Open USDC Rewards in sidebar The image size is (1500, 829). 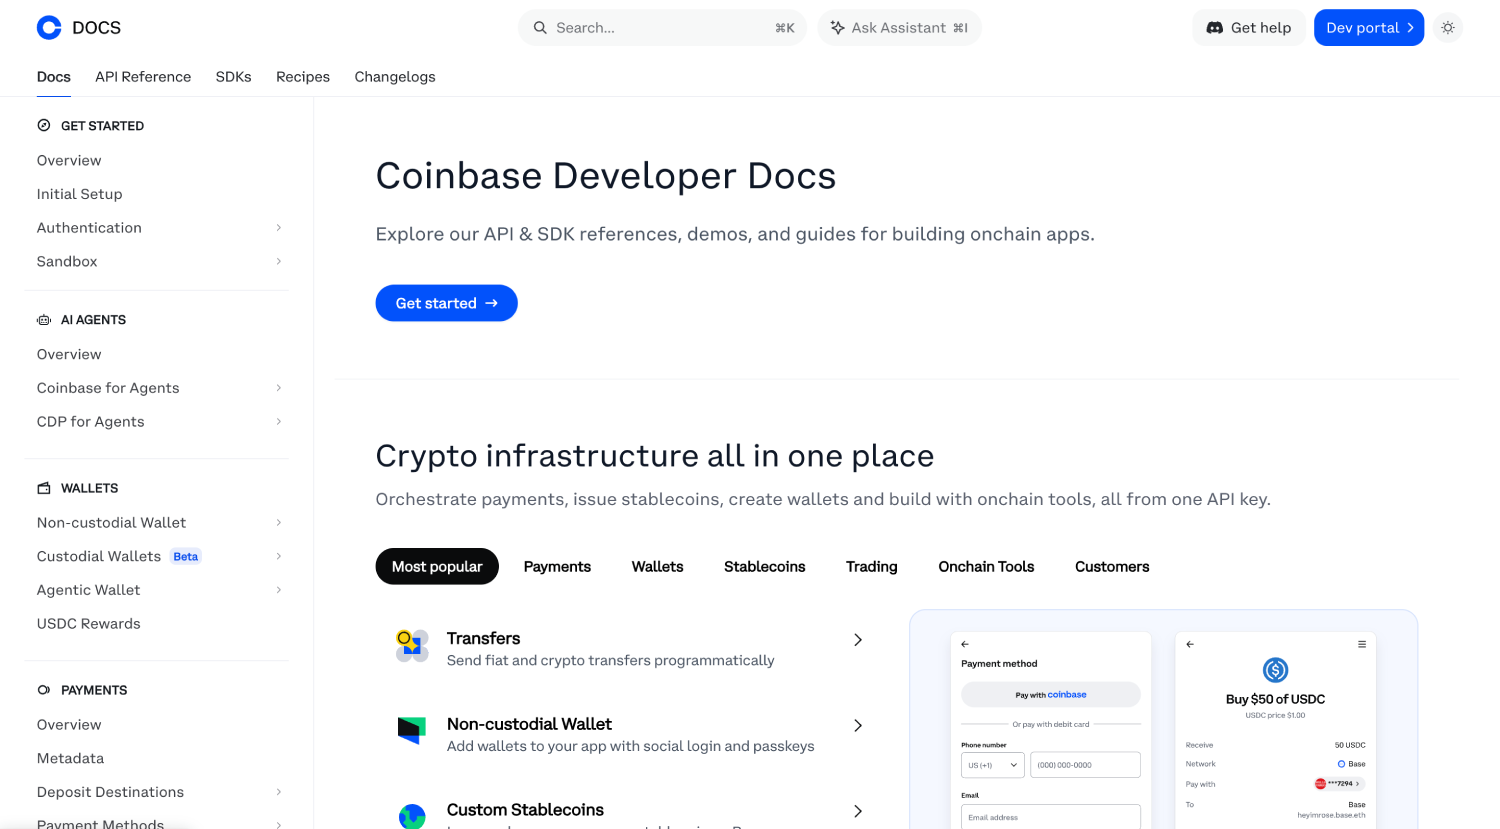pos(89,624)
